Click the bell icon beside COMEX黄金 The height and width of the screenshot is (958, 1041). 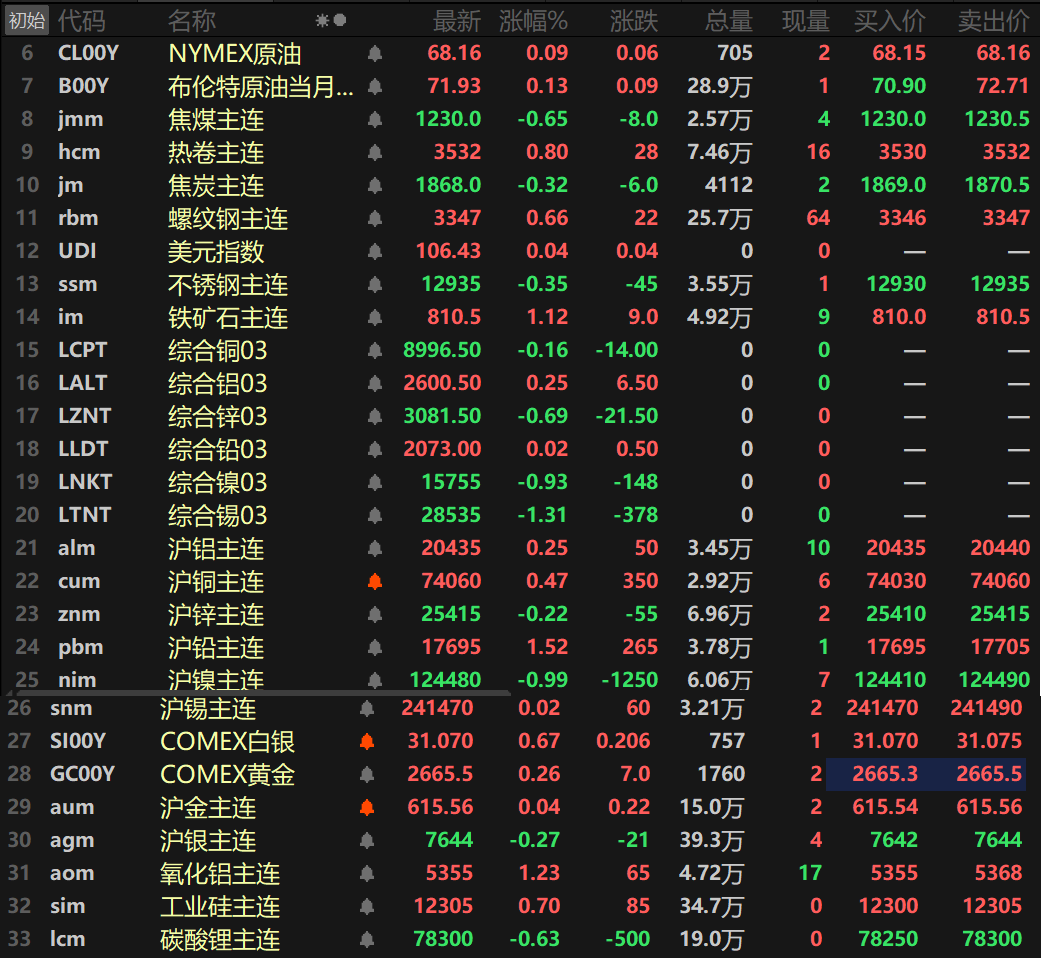click(x=375, y=773)
